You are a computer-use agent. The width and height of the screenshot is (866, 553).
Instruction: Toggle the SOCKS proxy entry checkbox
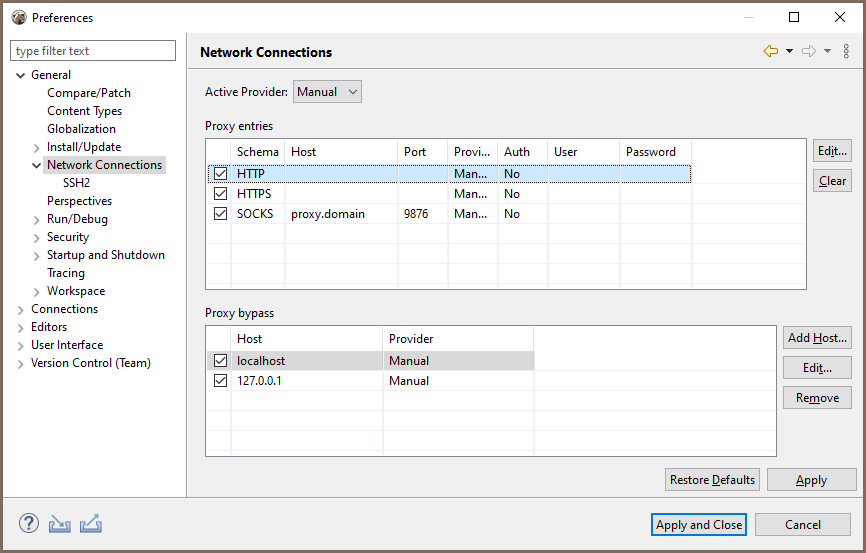220,214
